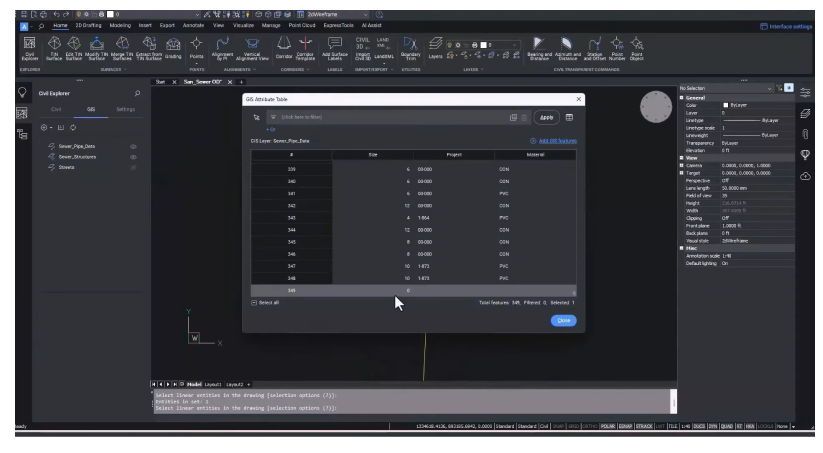
Task: Click the ByLayer color swatch in Properties
Action: (x=725, y=106)
